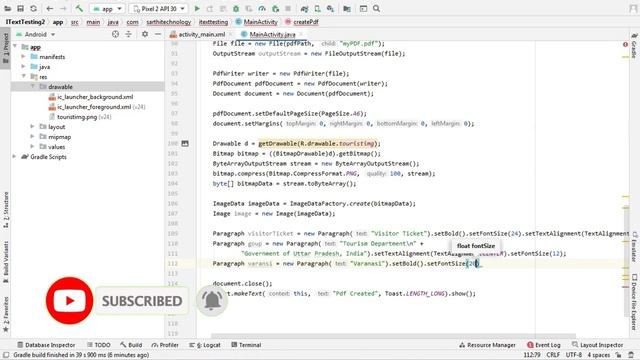
Task: Toggle the Device File Explorer side tab
Action: pyautogui.click(x=634, y=301)
